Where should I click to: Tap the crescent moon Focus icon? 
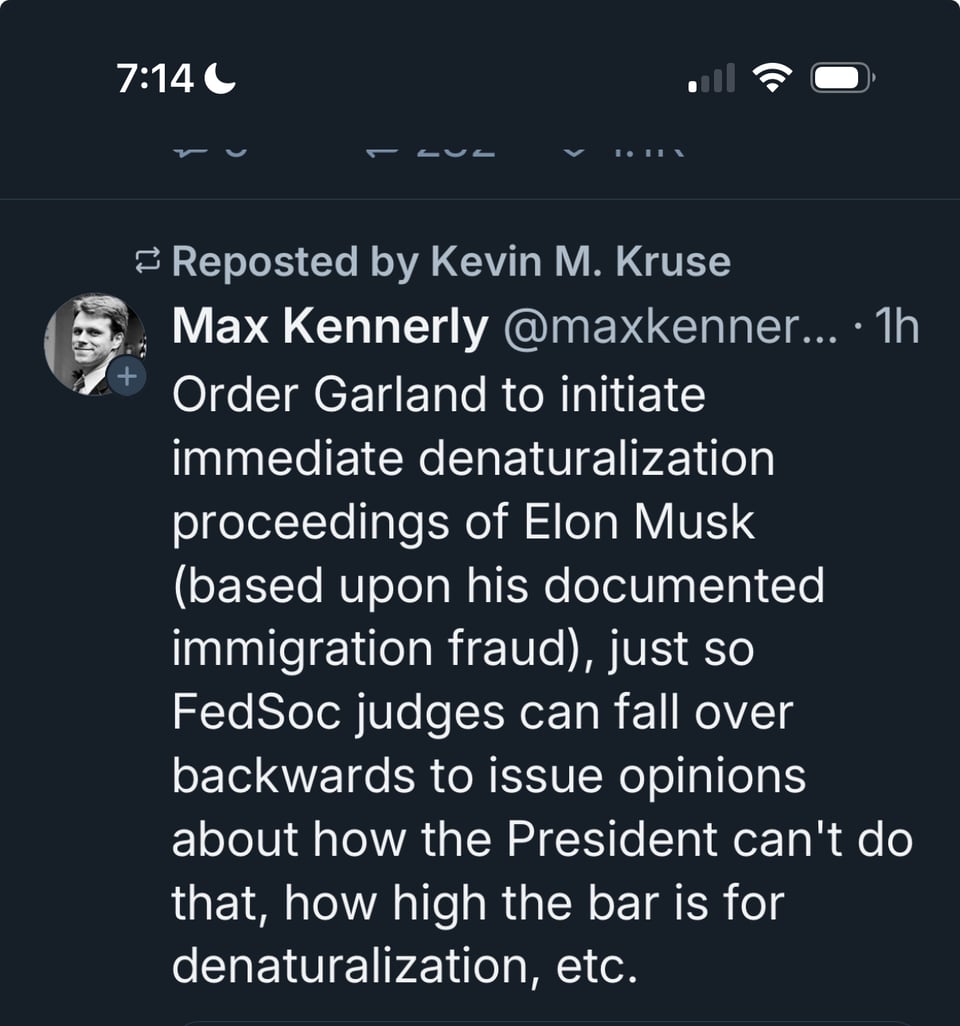220,79
